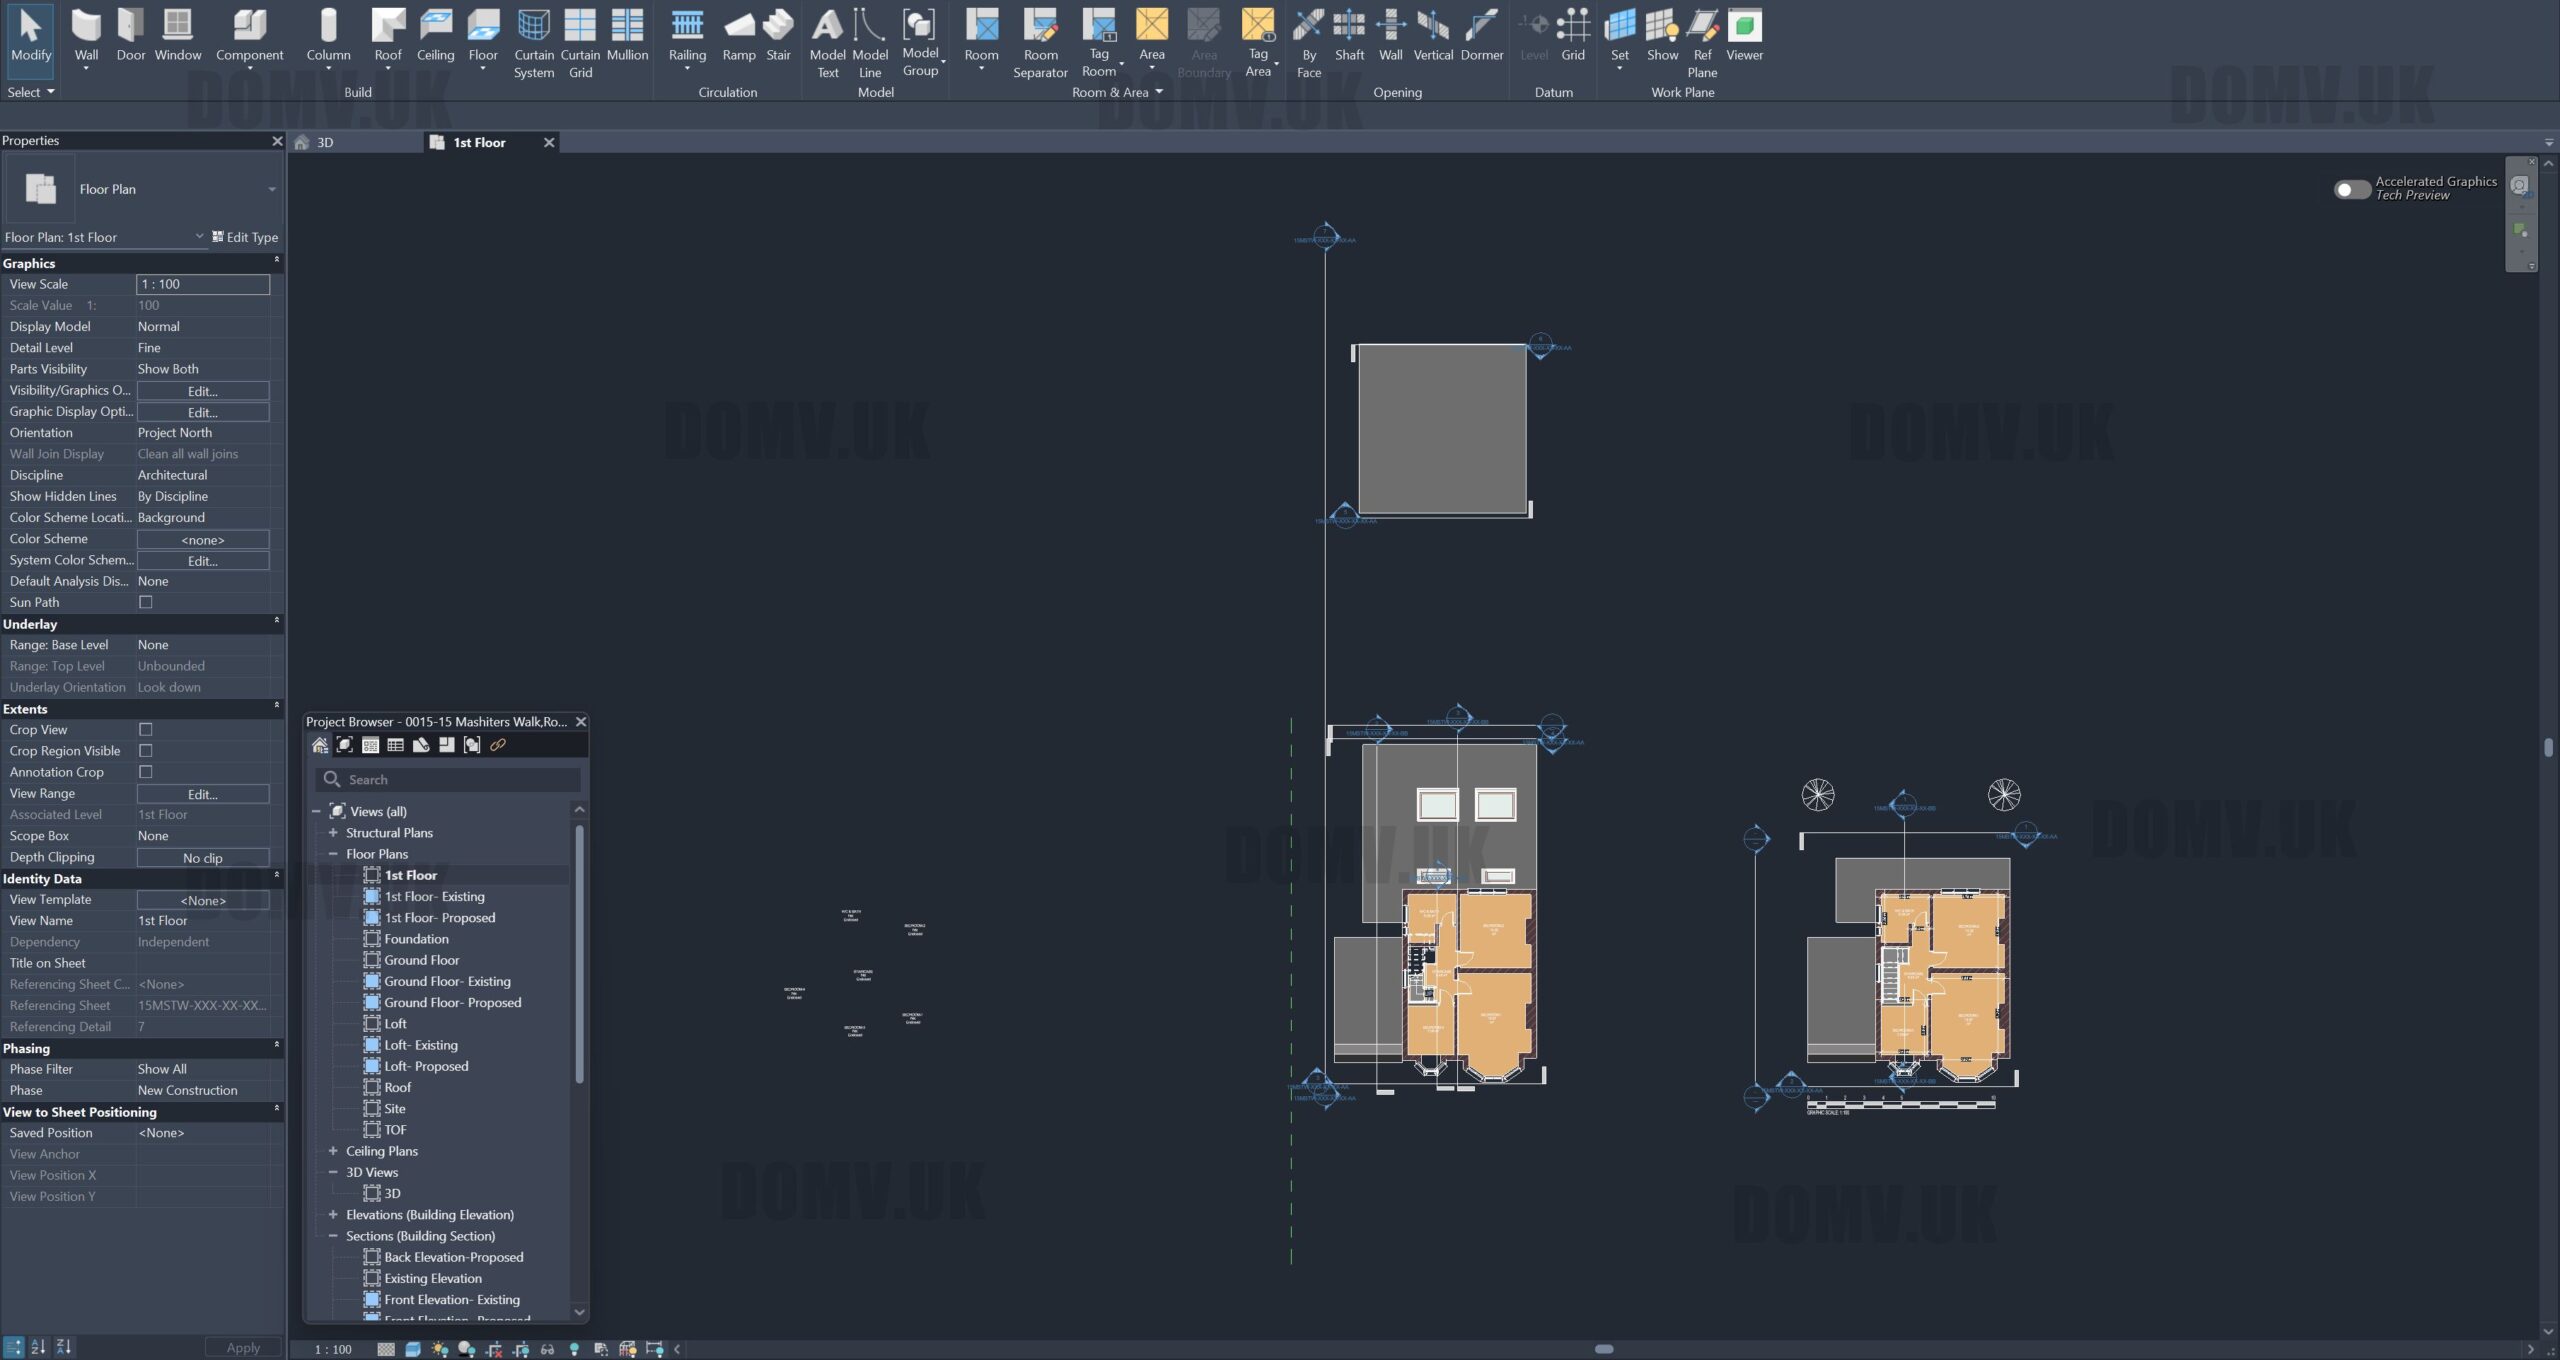Expand the Structural Plans tree node
This screenshot has height=1360, width=2560.
(333, 833)
